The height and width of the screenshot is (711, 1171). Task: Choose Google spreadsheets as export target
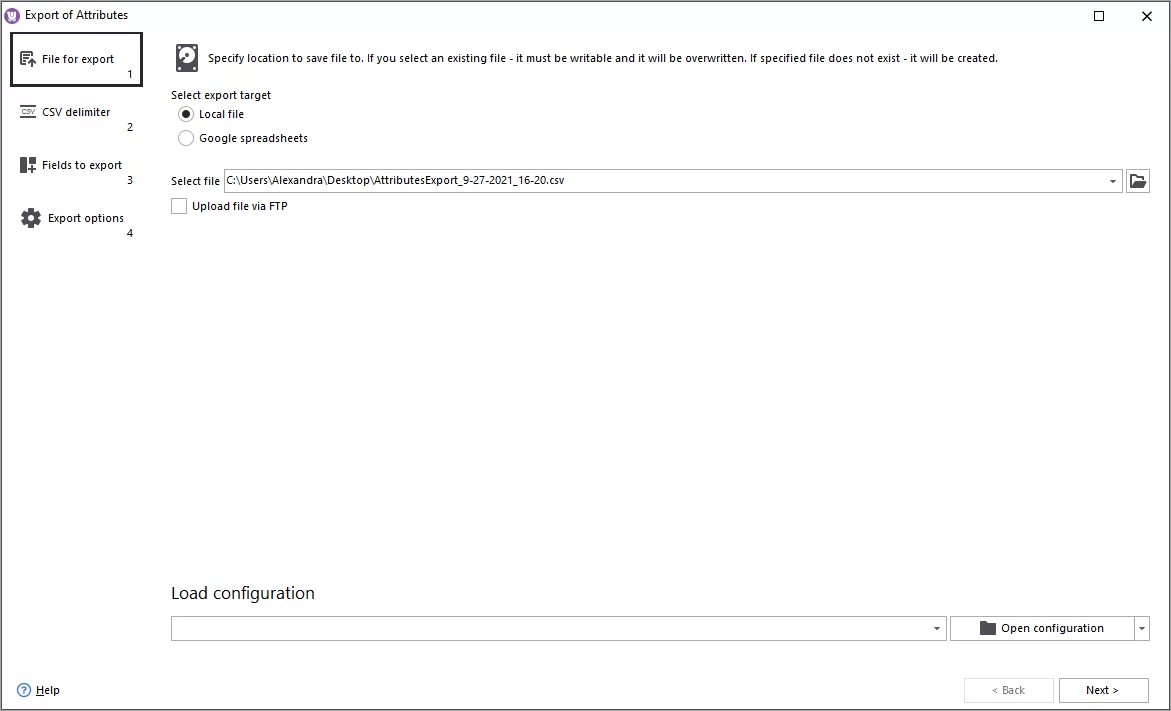pos(185,138)
